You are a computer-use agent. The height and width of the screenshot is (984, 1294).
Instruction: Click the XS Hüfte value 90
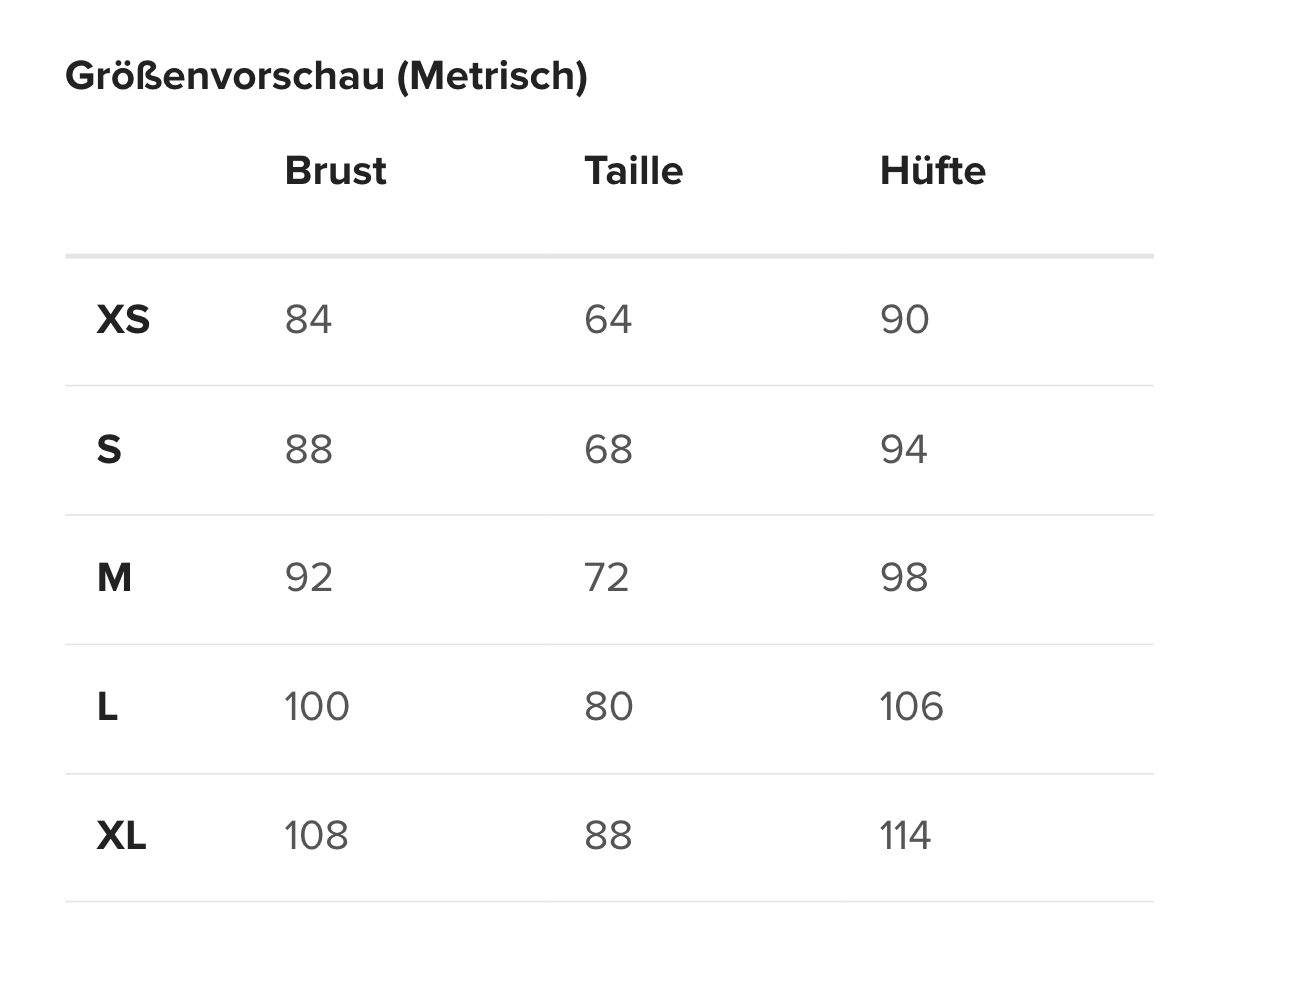(x=904, y=320)
